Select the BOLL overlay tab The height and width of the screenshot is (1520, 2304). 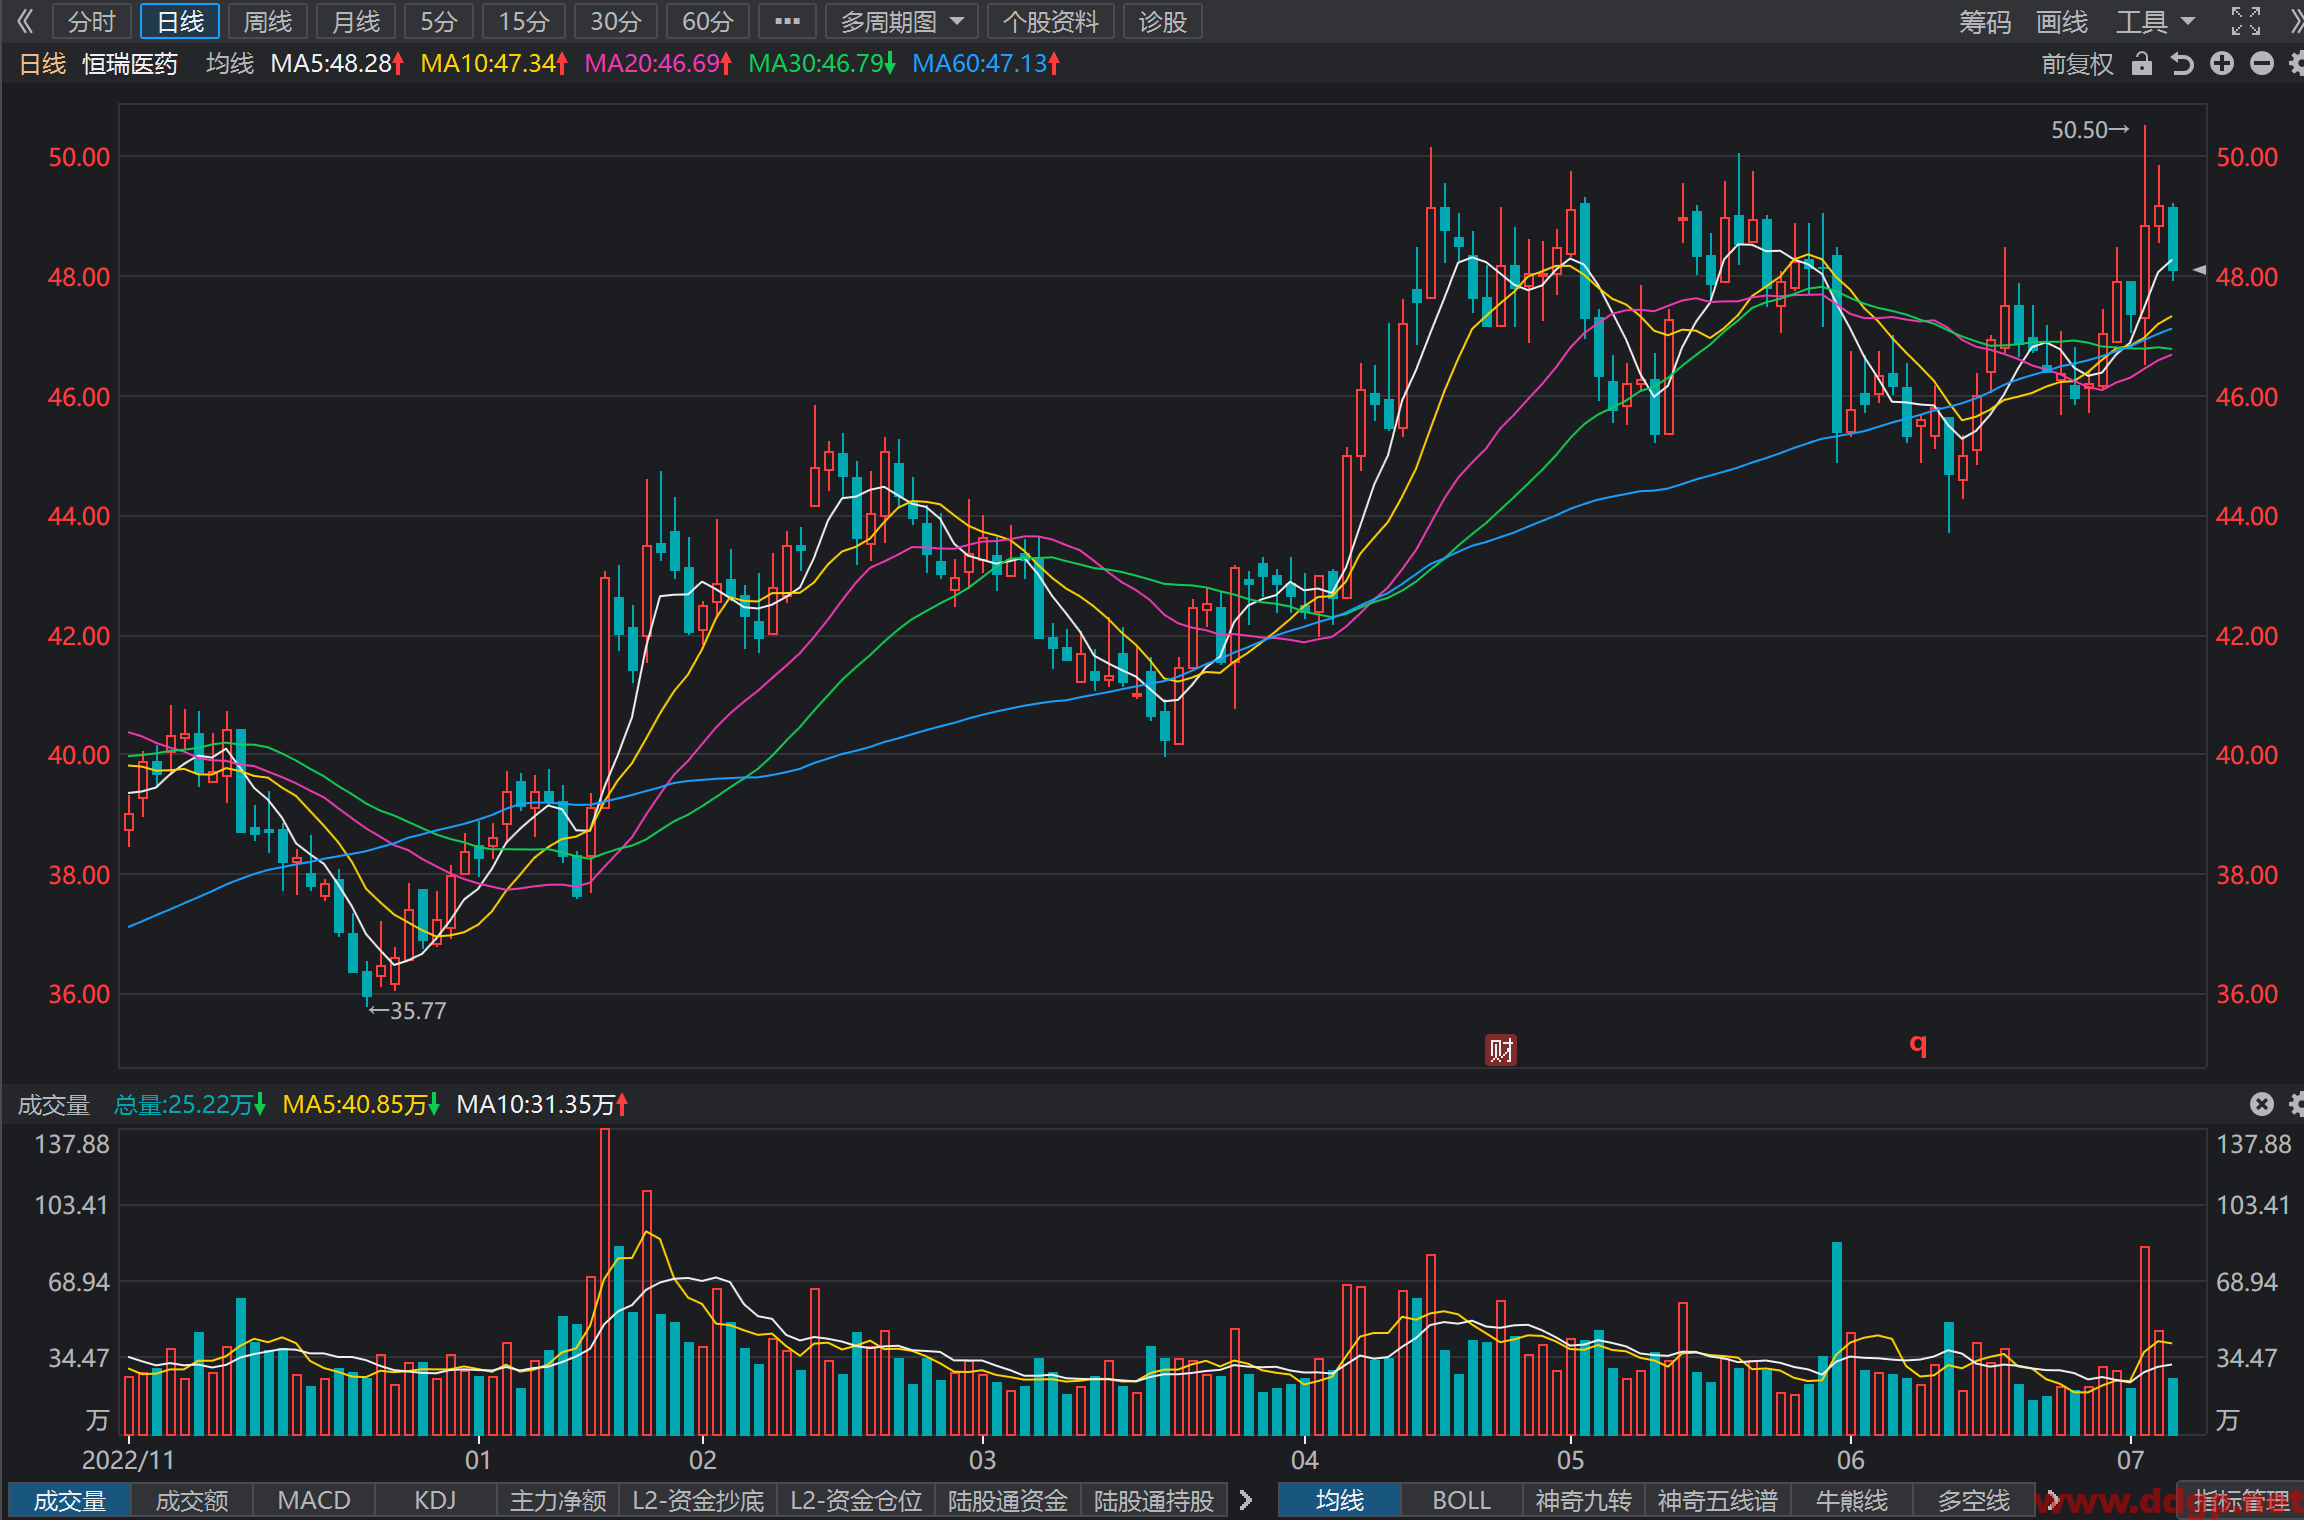point(1461,1500)
